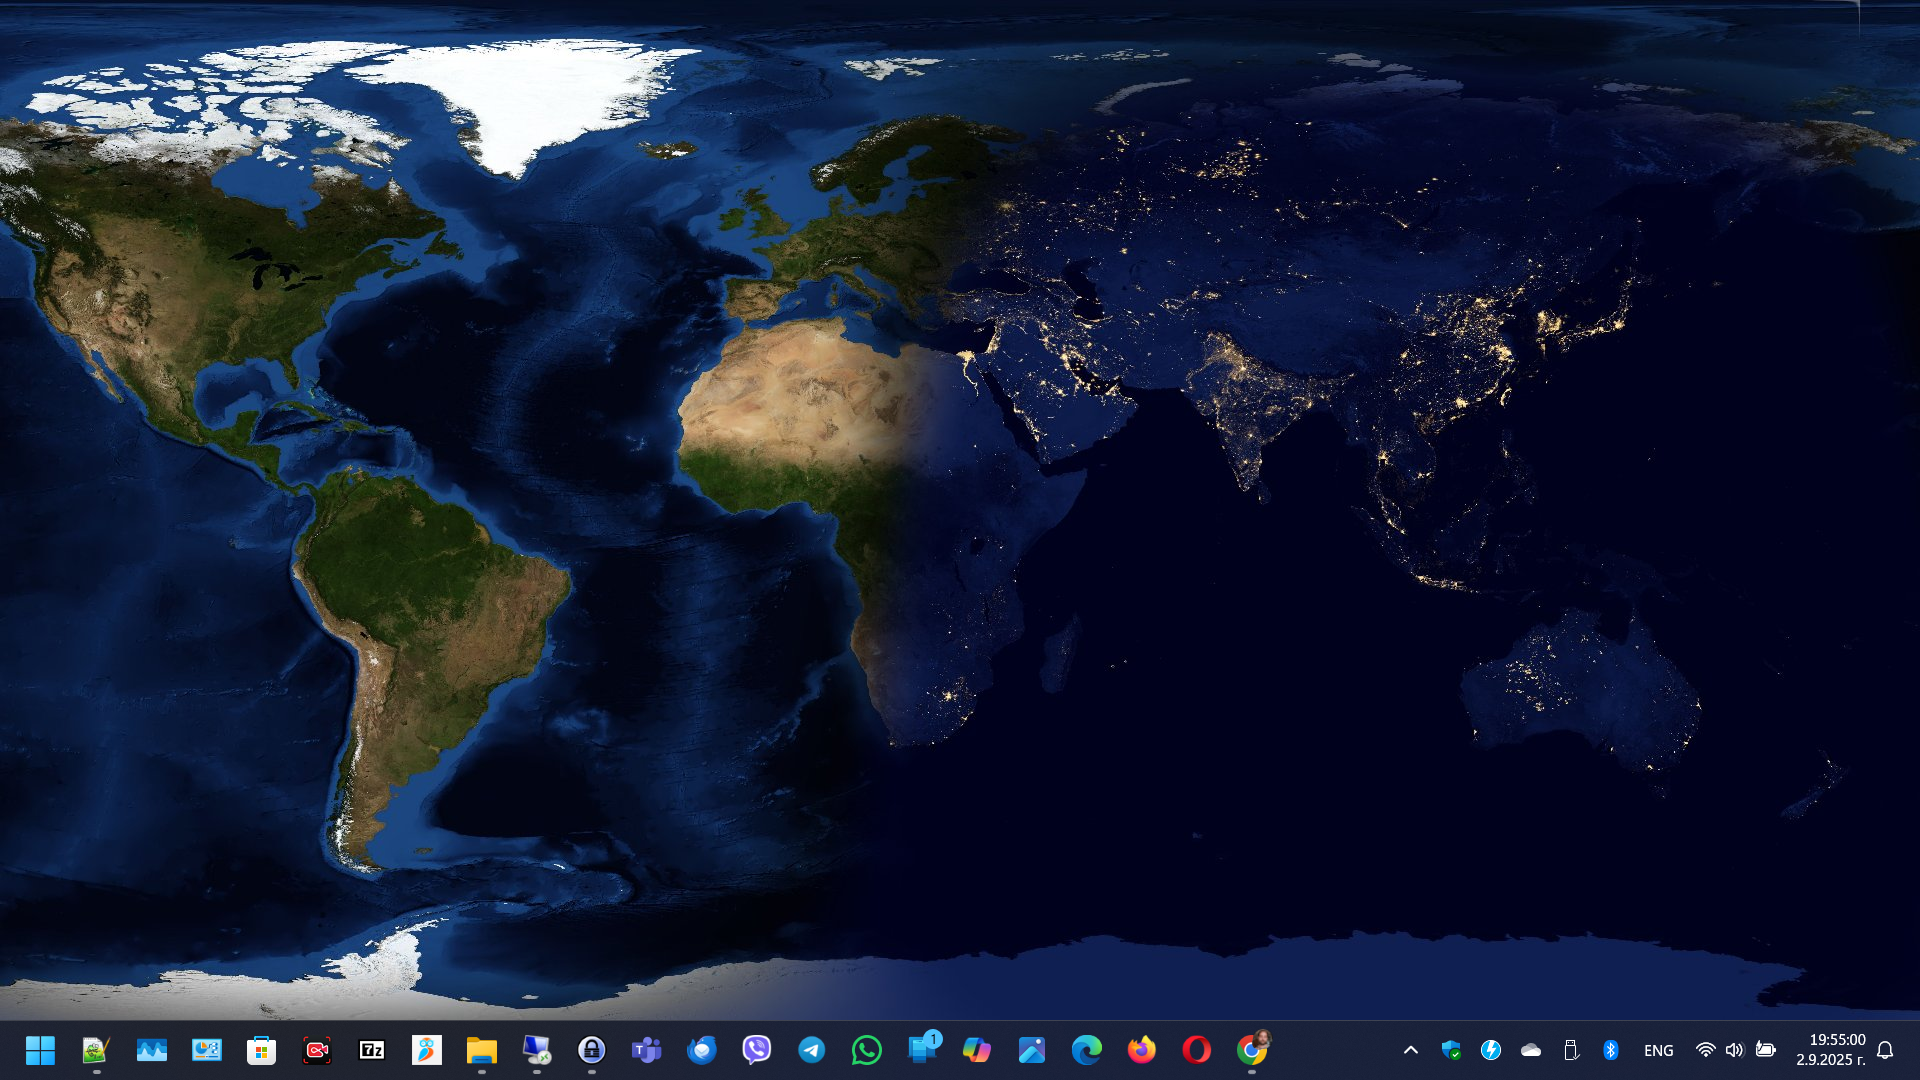Switch input language via ENG indicator
1920x1080 pixels.
1658,1050
